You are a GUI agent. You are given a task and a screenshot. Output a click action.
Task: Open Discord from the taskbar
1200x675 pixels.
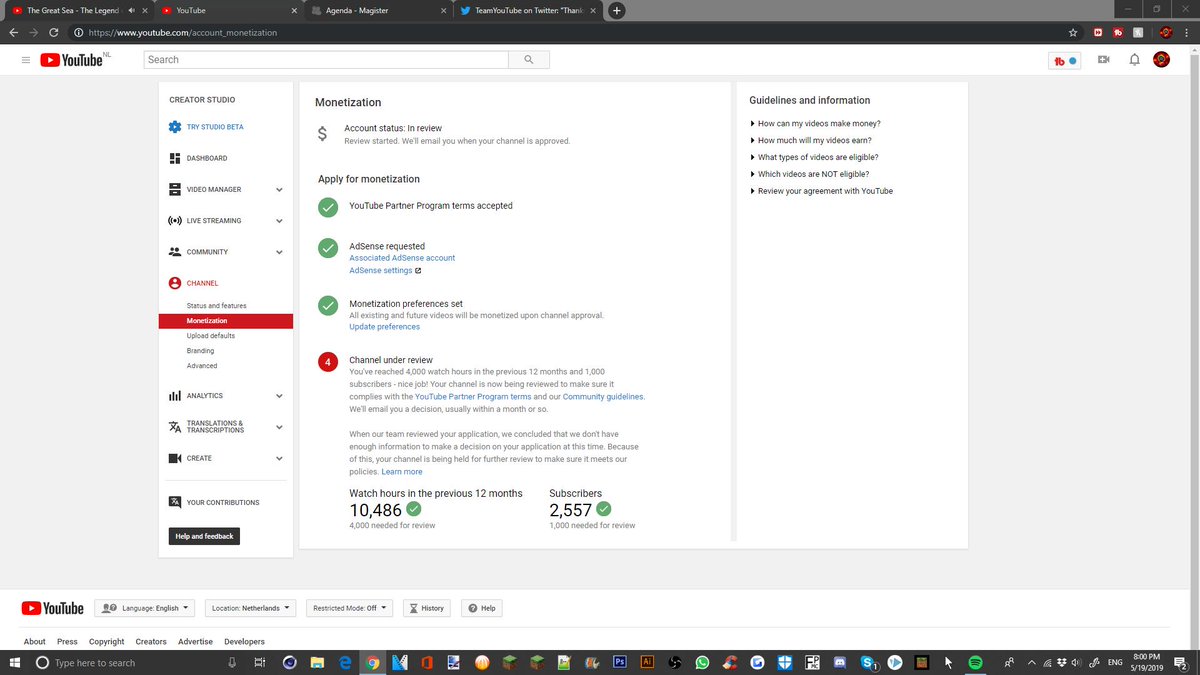(840, 662)
